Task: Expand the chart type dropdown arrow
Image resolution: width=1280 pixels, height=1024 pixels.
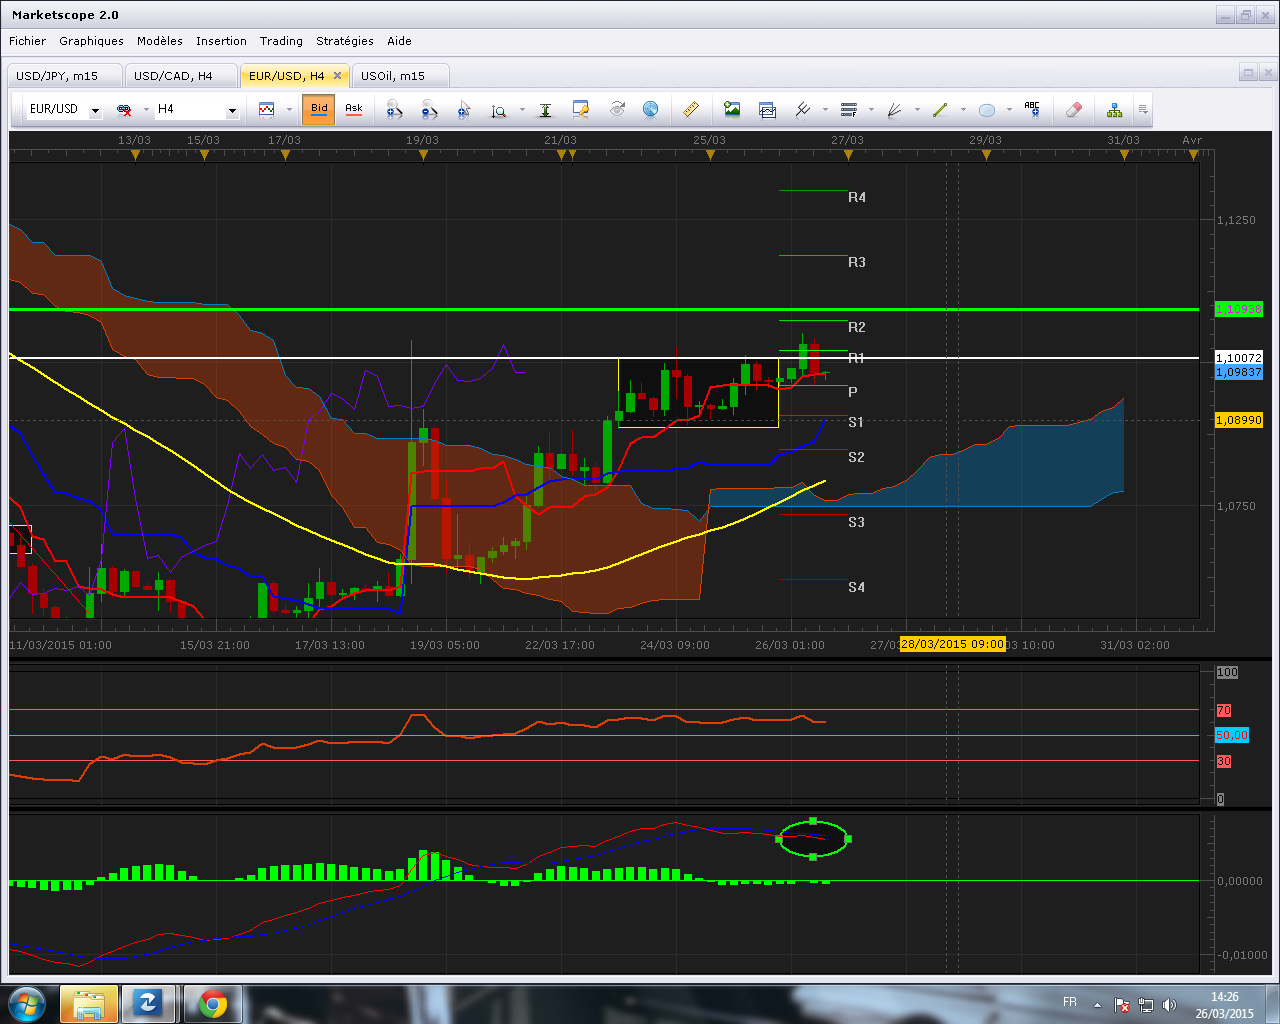Action: (289, 110)
